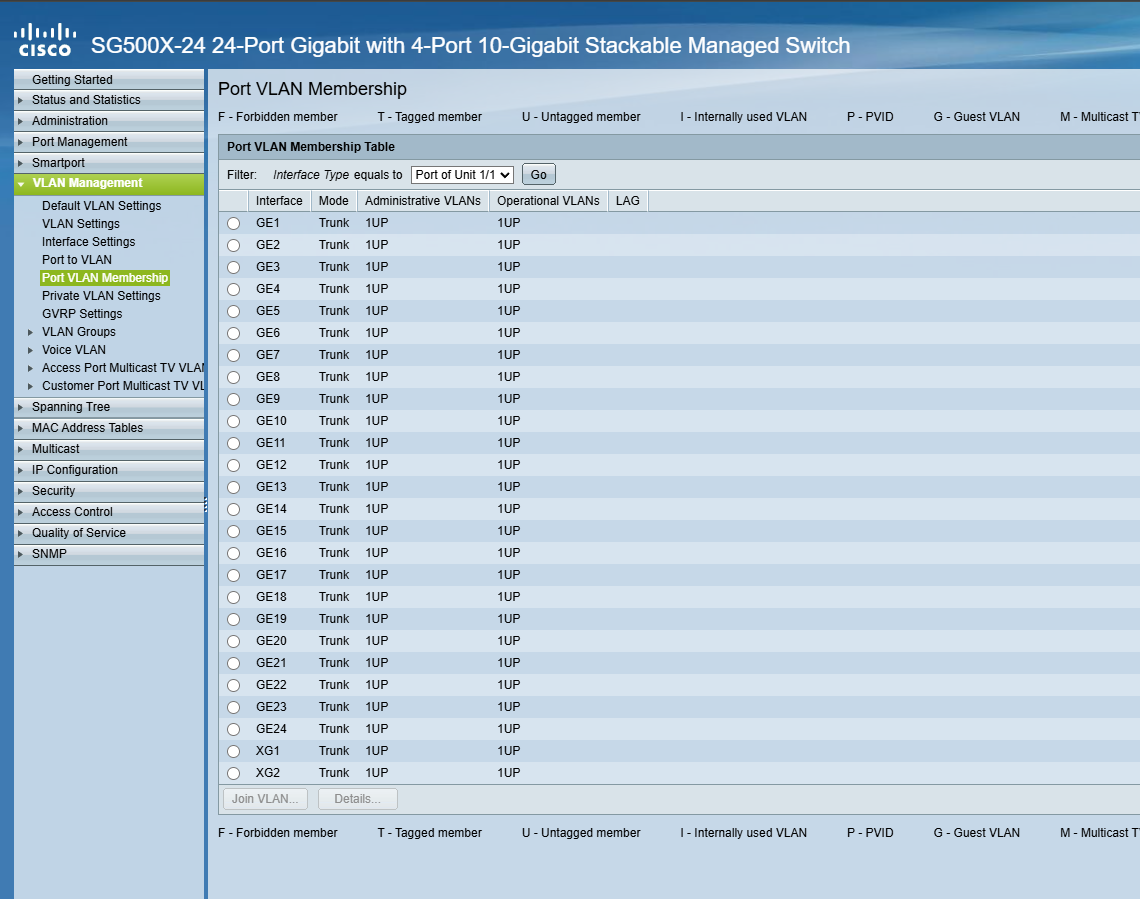Screen dimensions: 1140x899
Task: Select the radio button for interface GE12
Action: [x=233, y=464]
